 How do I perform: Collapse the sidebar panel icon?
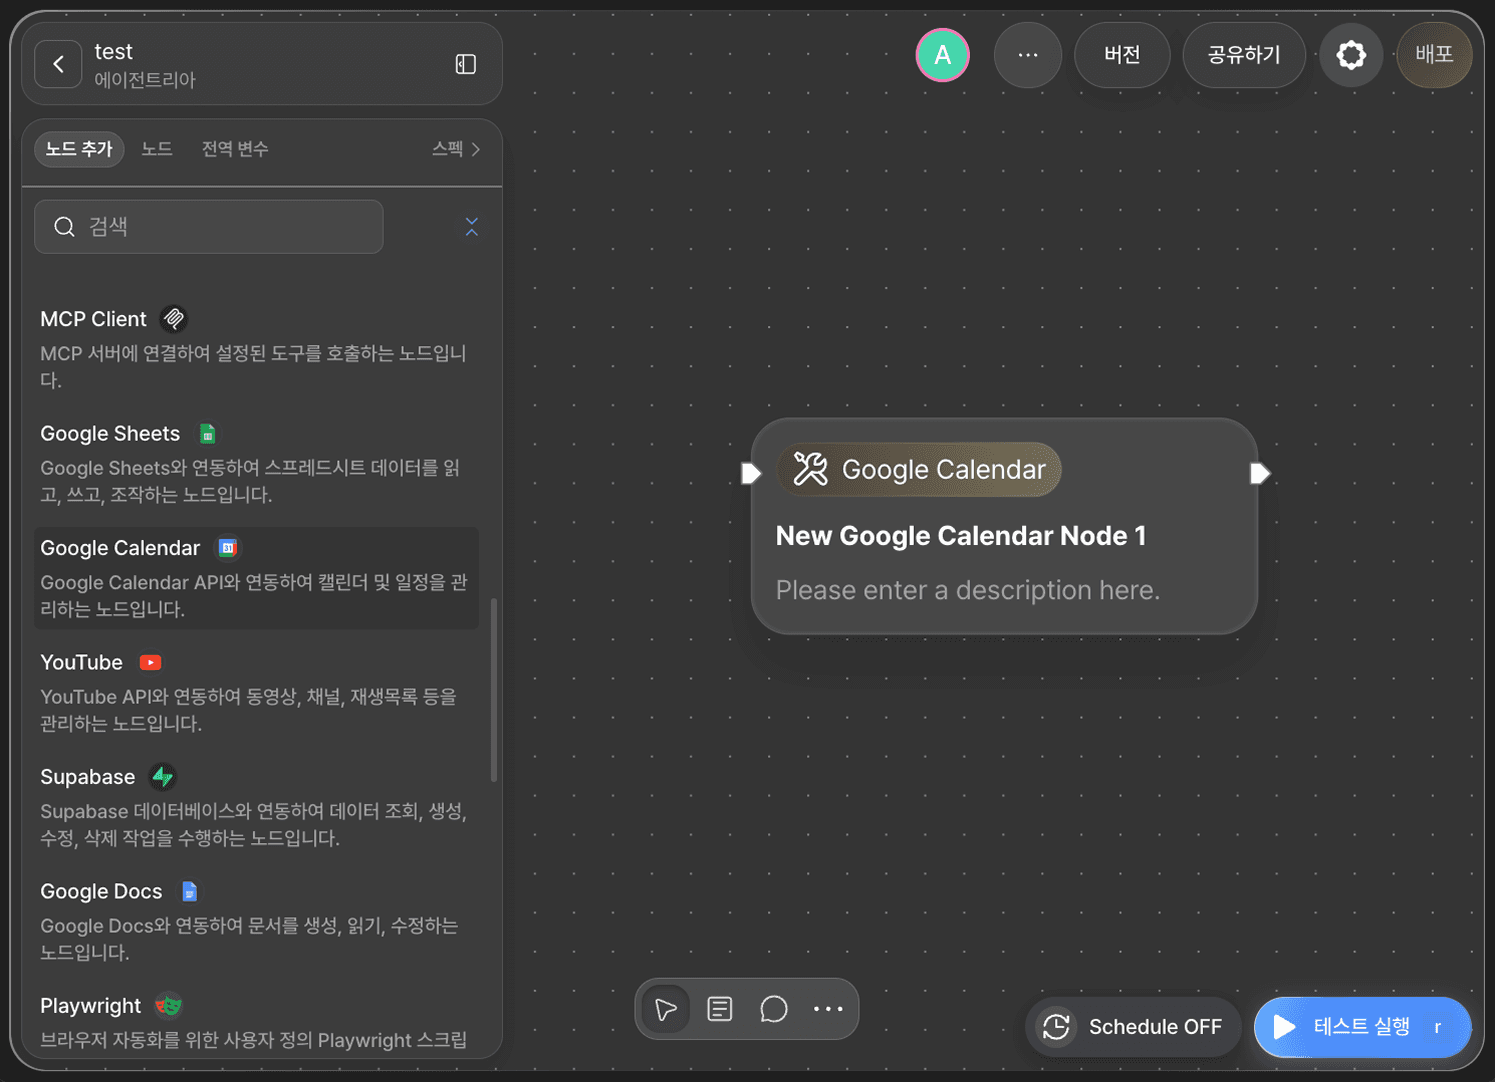point(466,65)
